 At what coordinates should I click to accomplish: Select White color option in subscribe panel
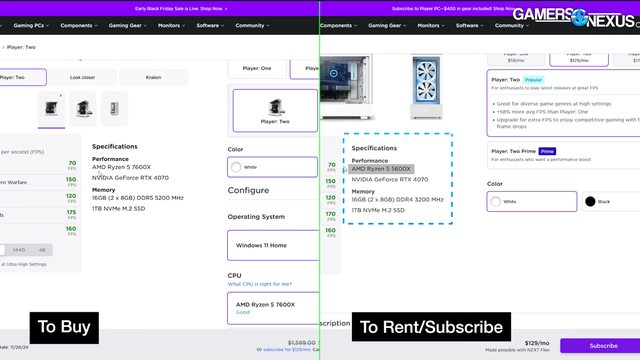(x=532, y=201)
